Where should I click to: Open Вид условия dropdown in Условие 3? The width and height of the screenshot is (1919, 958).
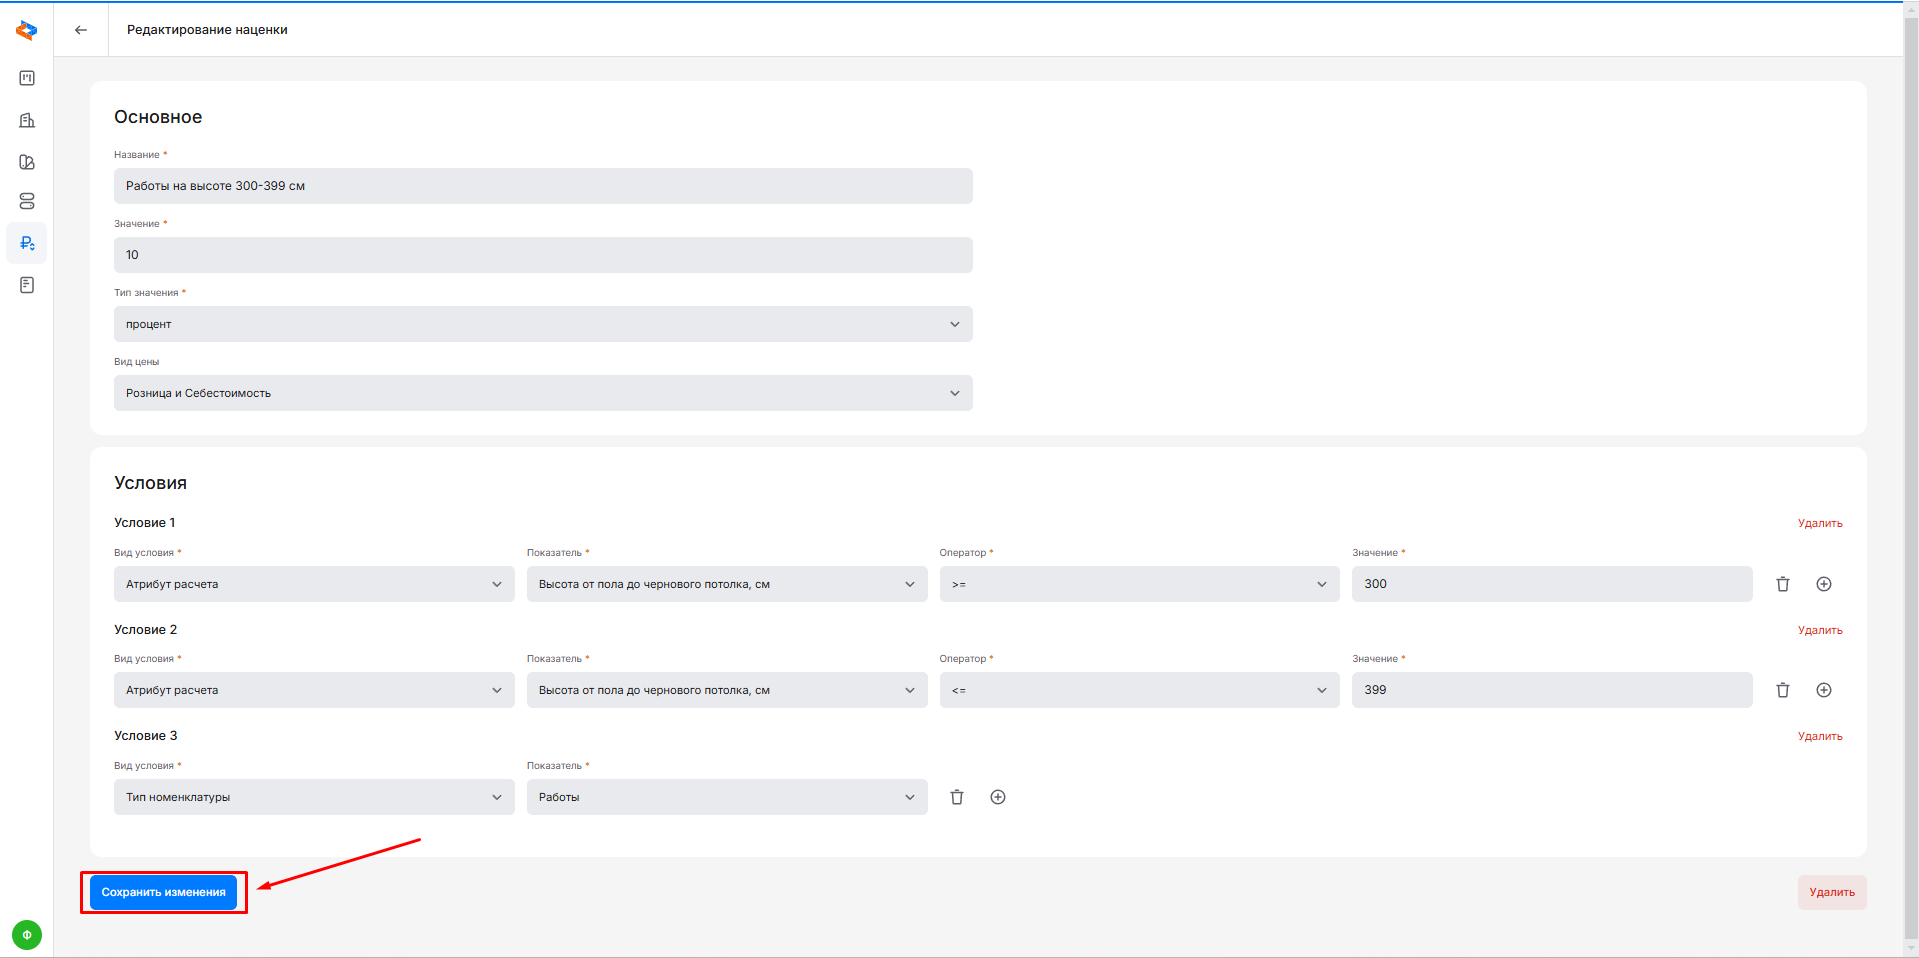(x=314, y=797)
